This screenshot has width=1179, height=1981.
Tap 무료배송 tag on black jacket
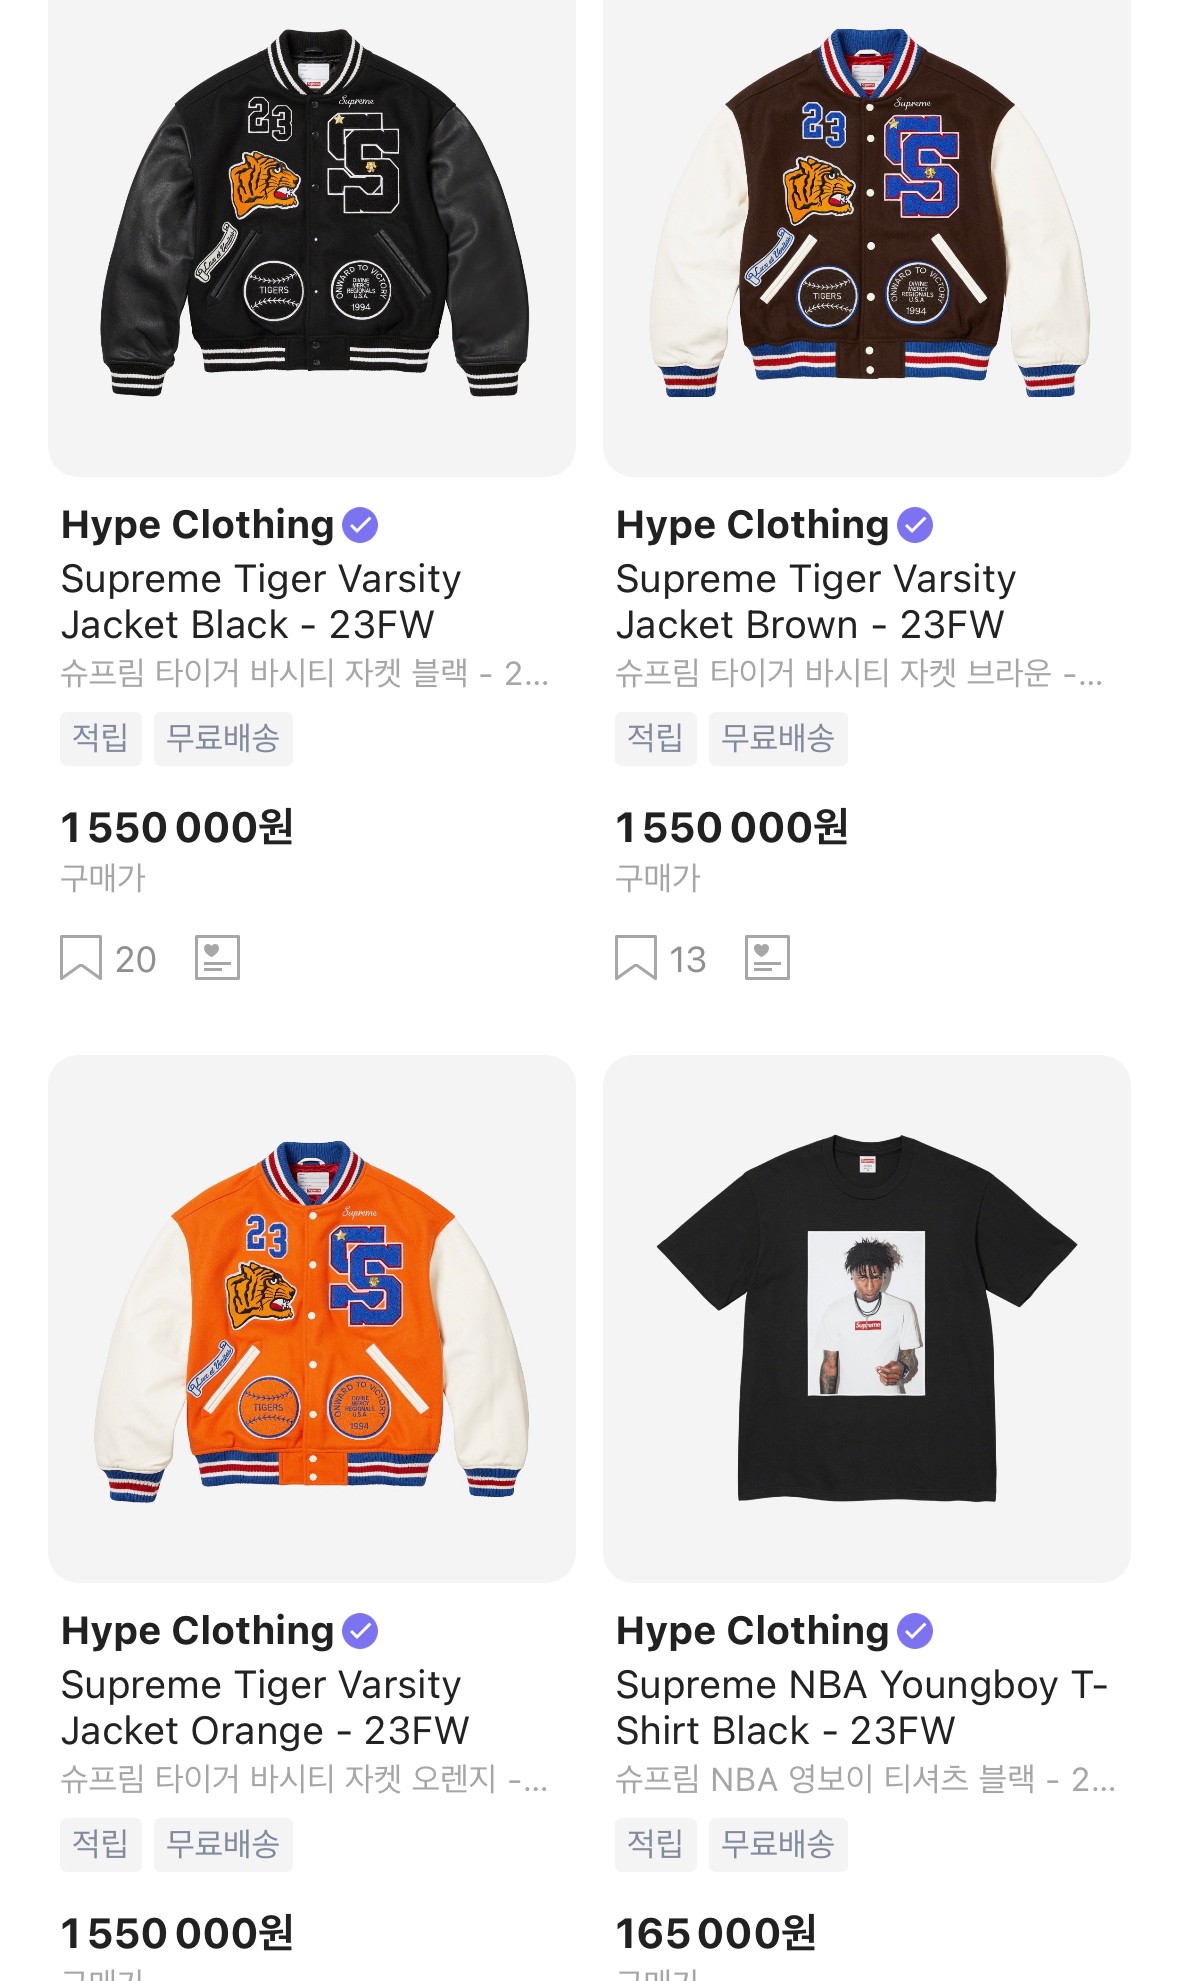pos(223,739)
